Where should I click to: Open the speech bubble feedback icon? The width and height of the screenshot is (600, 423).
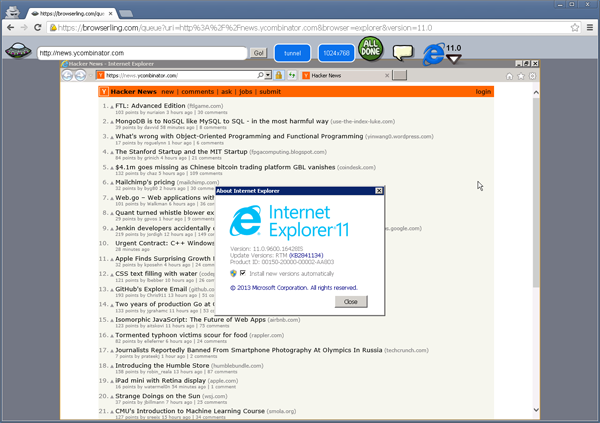tap(402, 53)
